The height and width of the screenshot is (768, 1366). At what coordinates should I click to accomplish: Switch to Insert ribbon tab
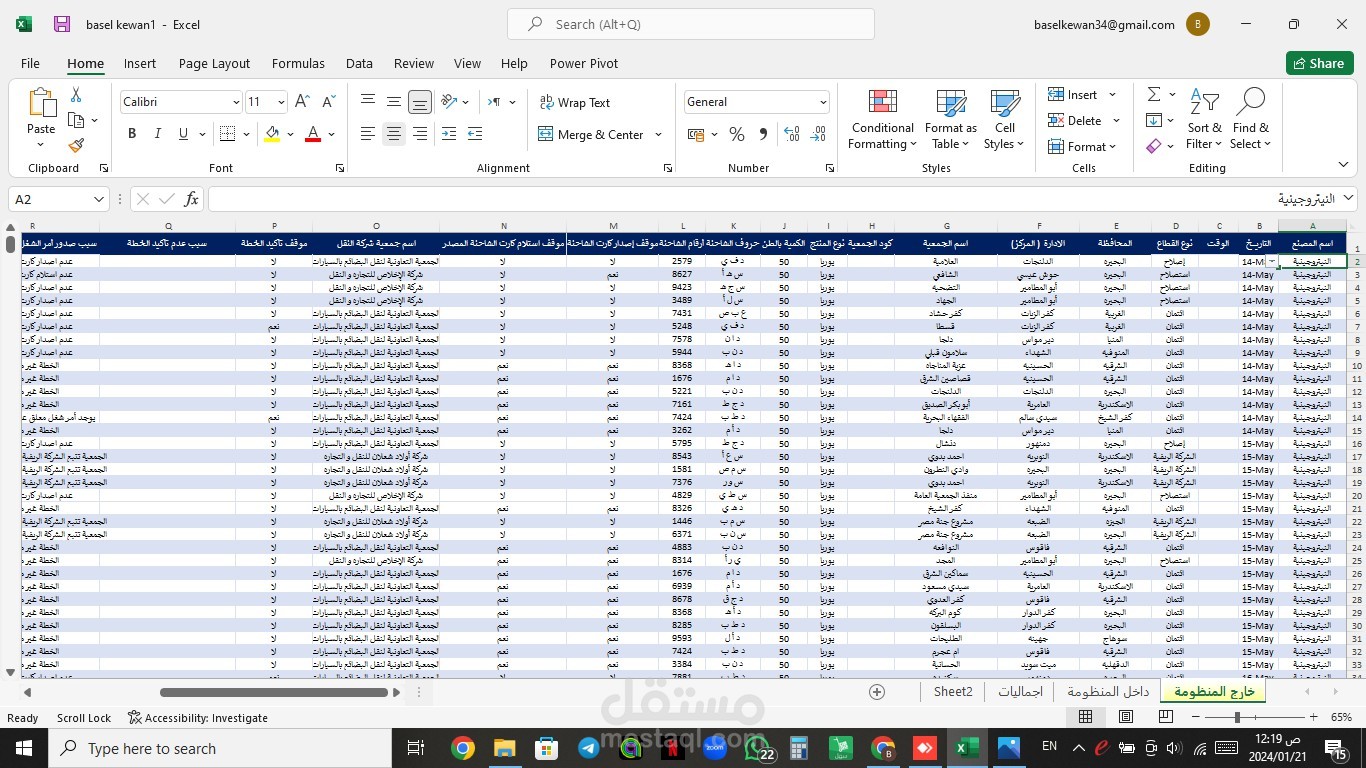(x=140, y=63)
